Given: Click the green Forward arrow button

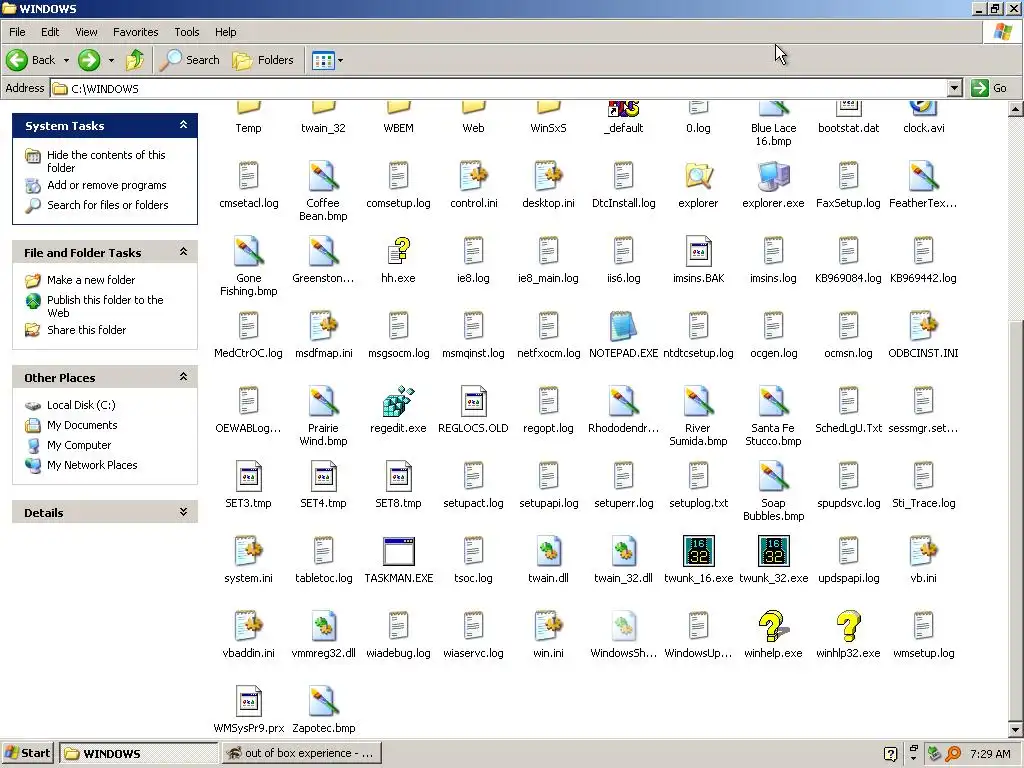Looking at the screenshot, I should [x=89, y=60].
